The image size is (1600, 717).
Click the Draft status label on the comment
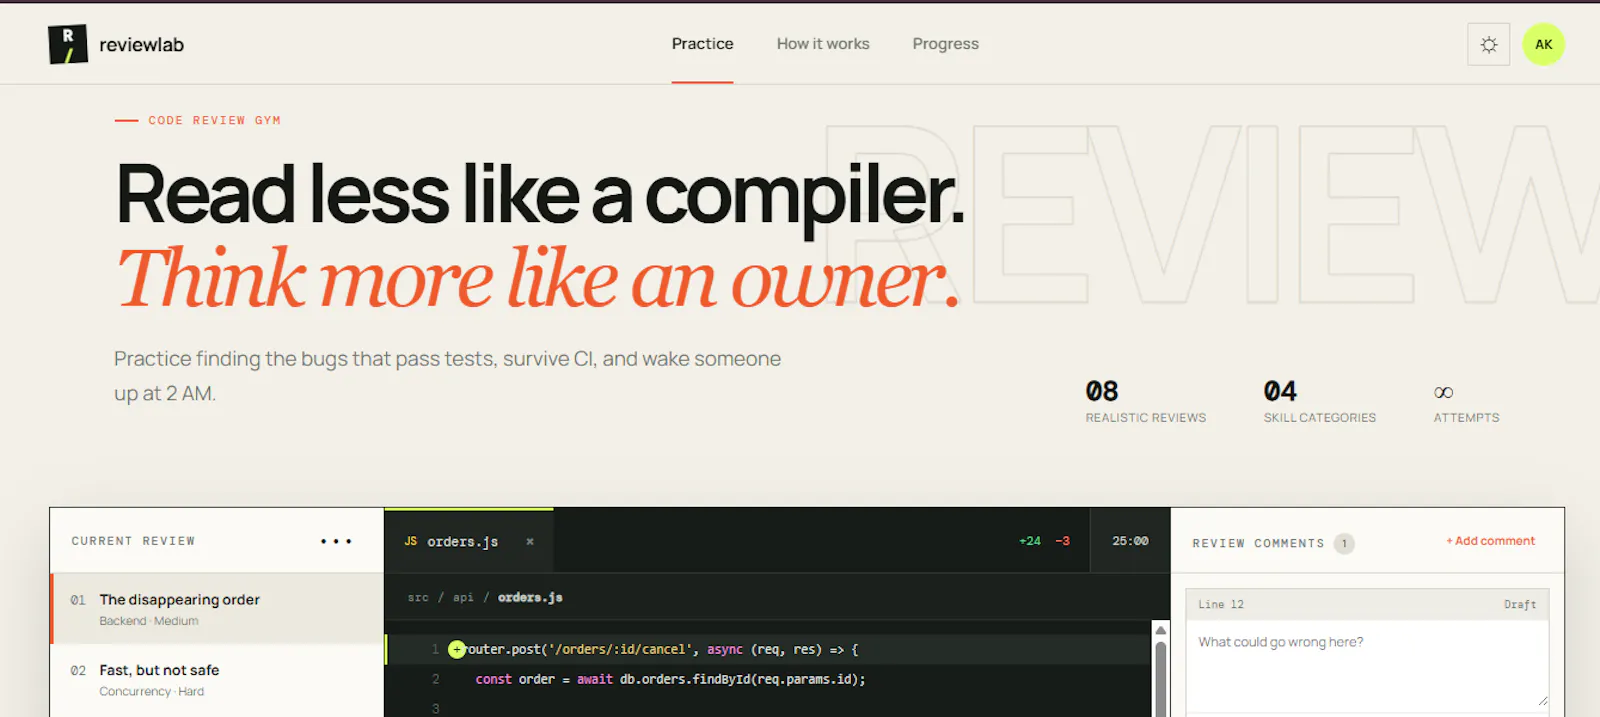[x=1520, y=605]
